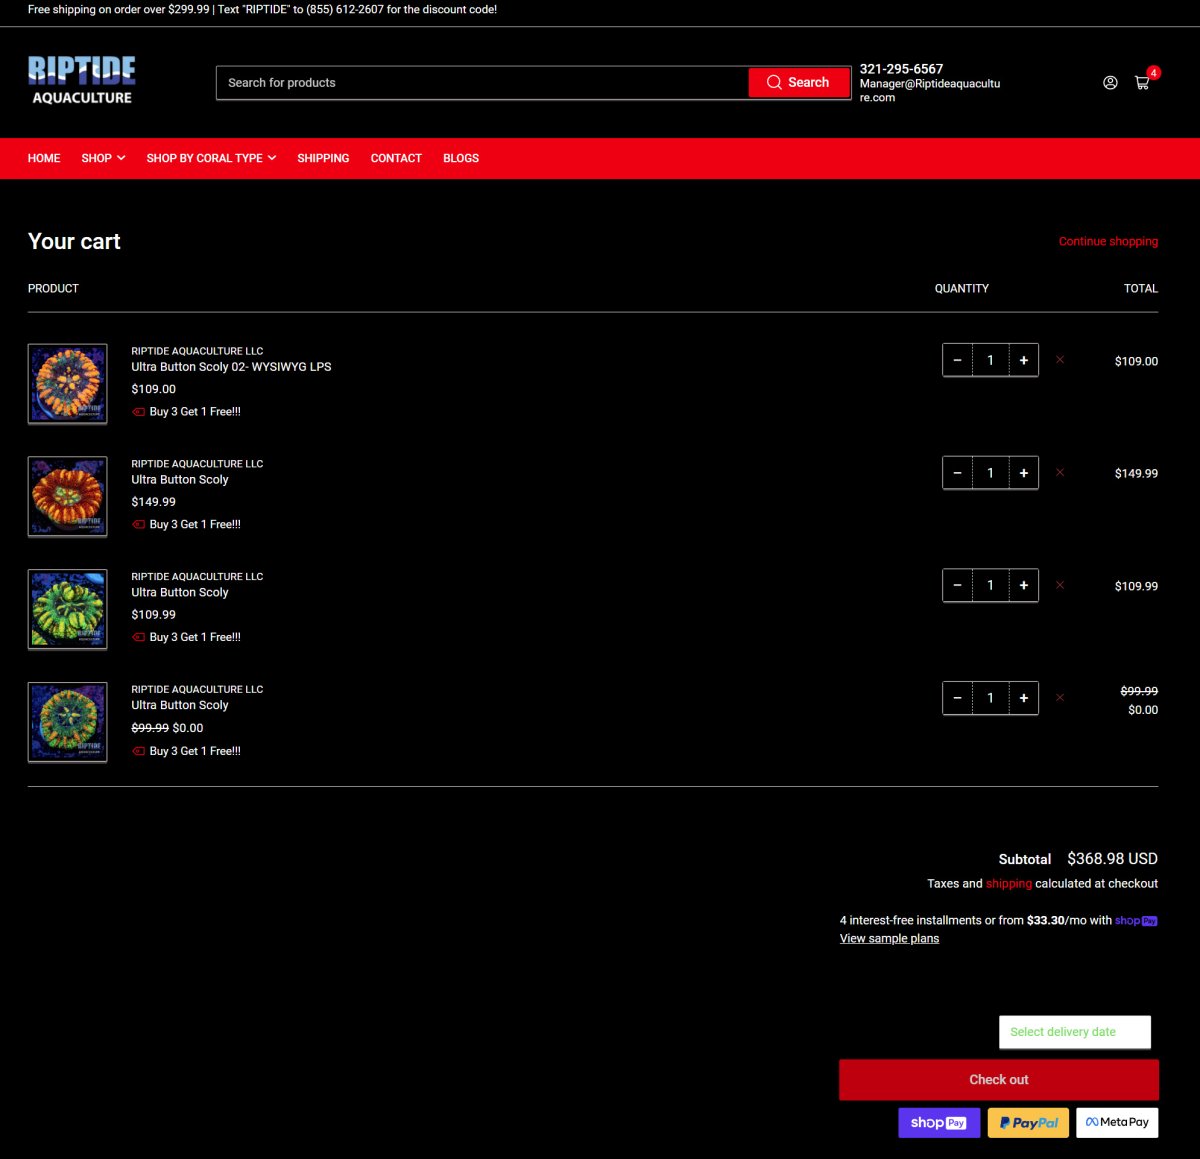
Task: Pay with the Shop Pay button
Action: coord(938,1123)
